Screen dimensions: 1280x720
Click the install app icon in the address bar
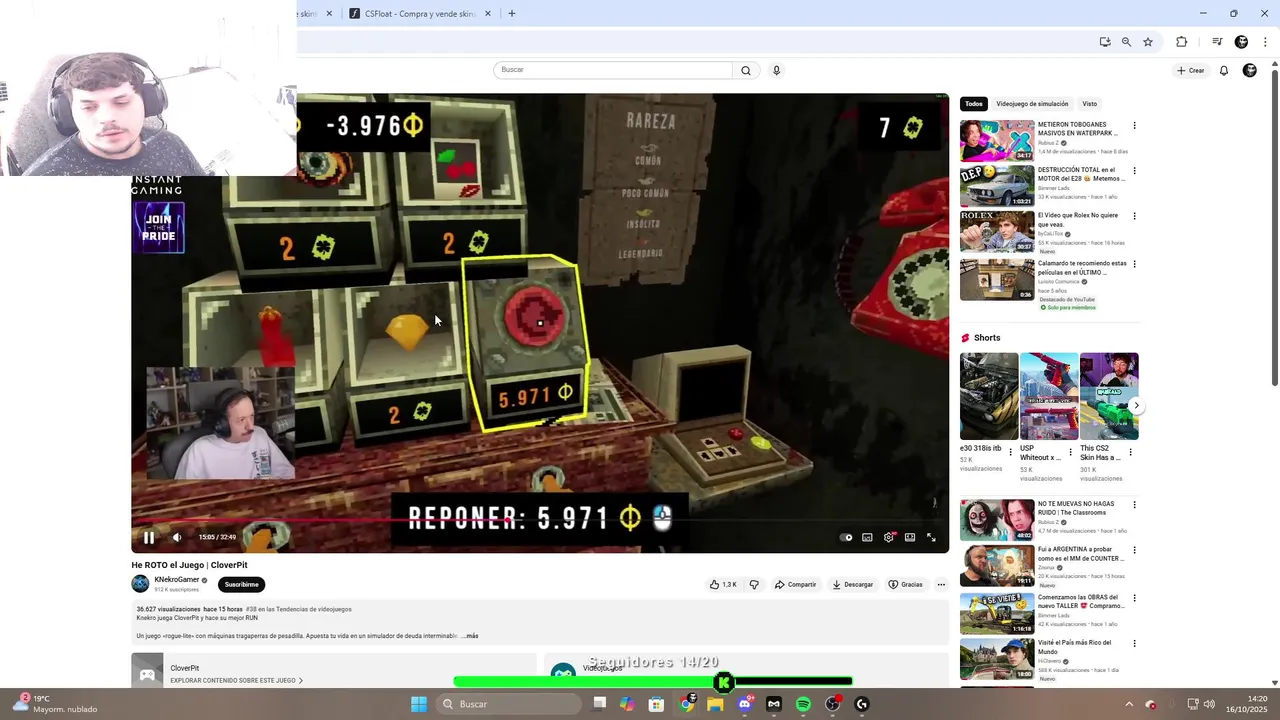click(1104, 42)
